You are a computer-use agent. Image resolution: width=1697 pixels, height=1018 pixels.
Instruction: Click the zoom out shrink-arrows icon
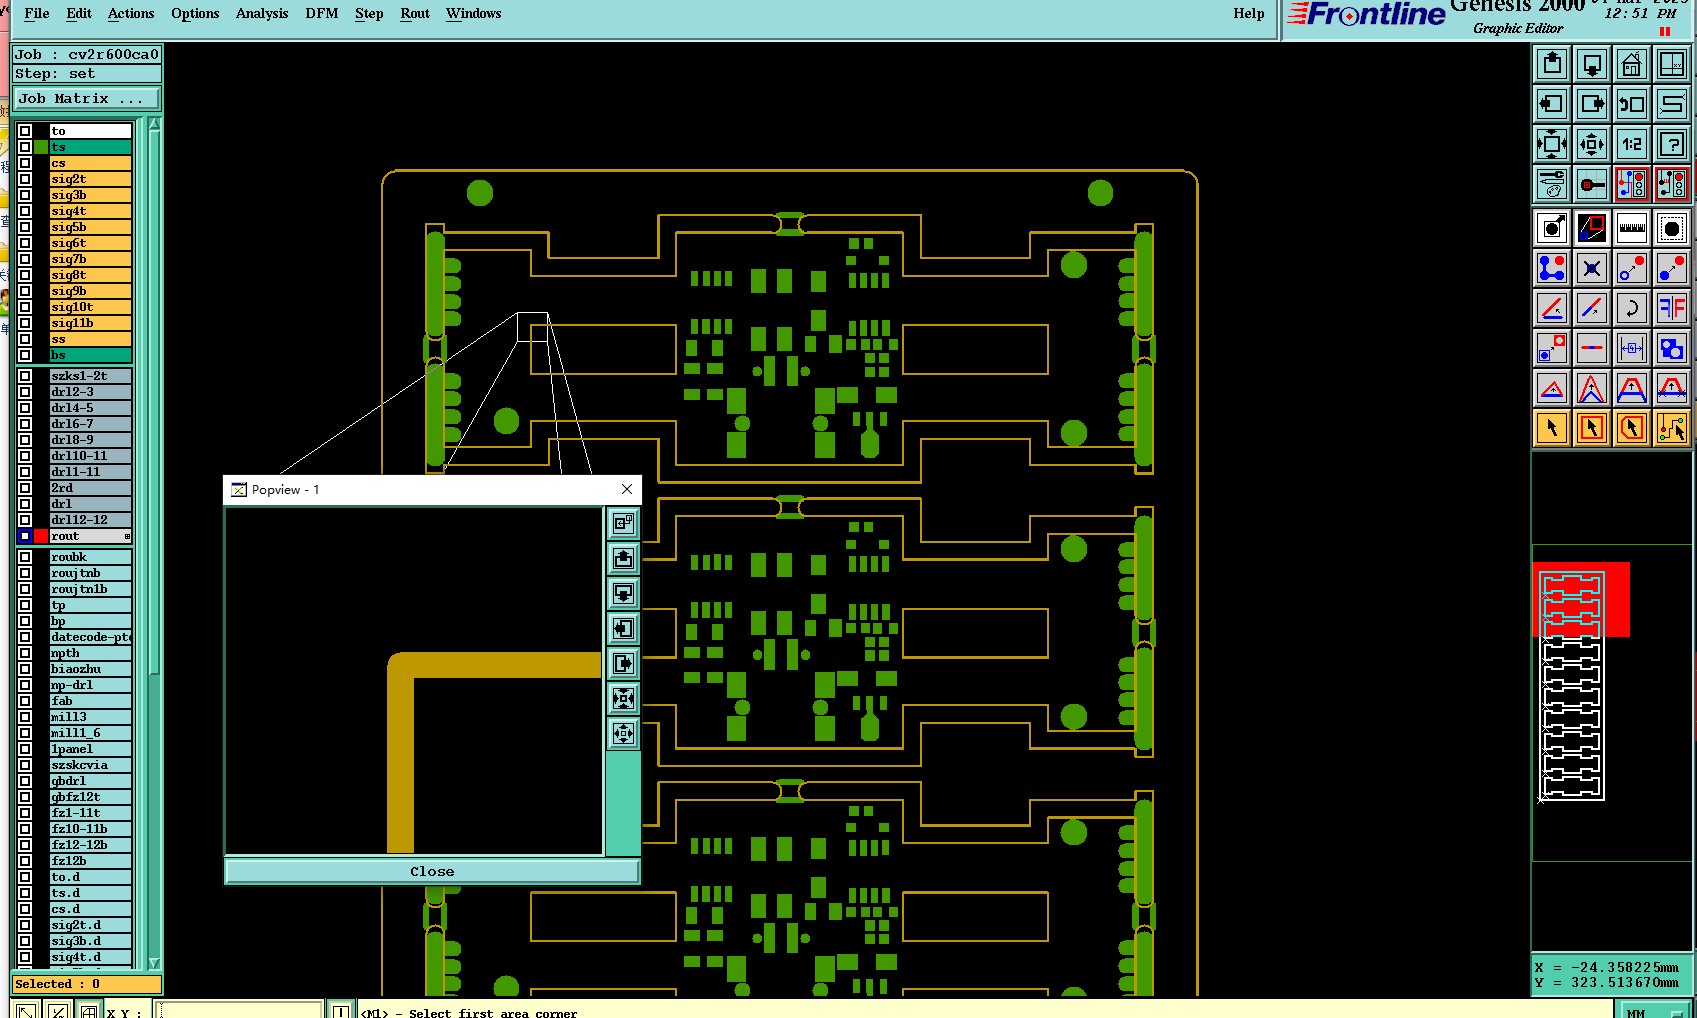[1592, 144]
